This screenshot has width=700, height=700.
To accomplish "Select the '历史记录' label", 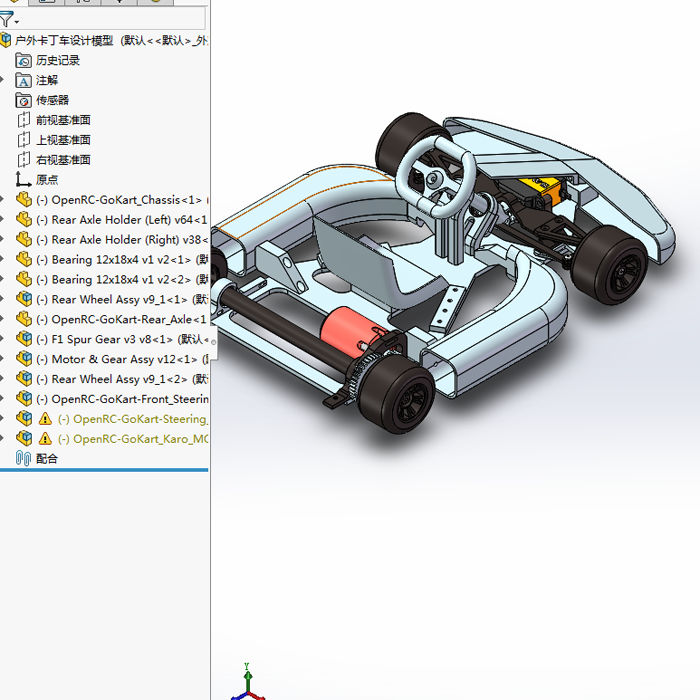I will click(58, 60).
